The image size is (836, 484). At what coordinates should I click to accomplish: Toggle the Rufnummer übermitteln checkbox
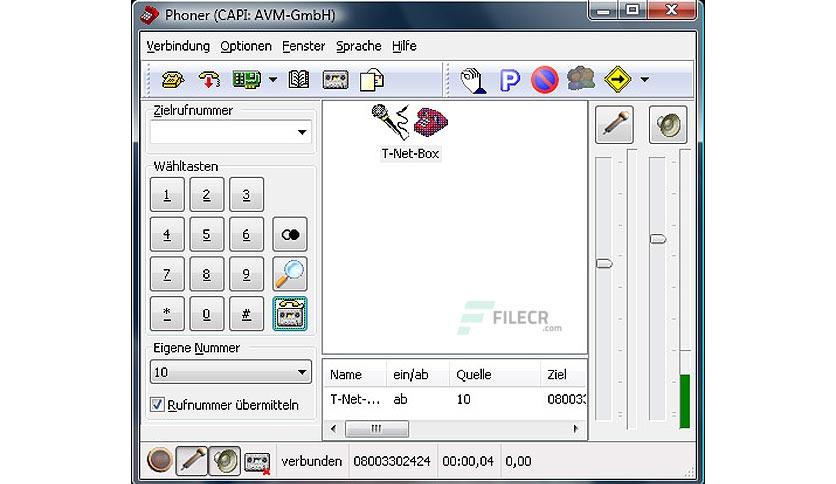pos(157,405)
